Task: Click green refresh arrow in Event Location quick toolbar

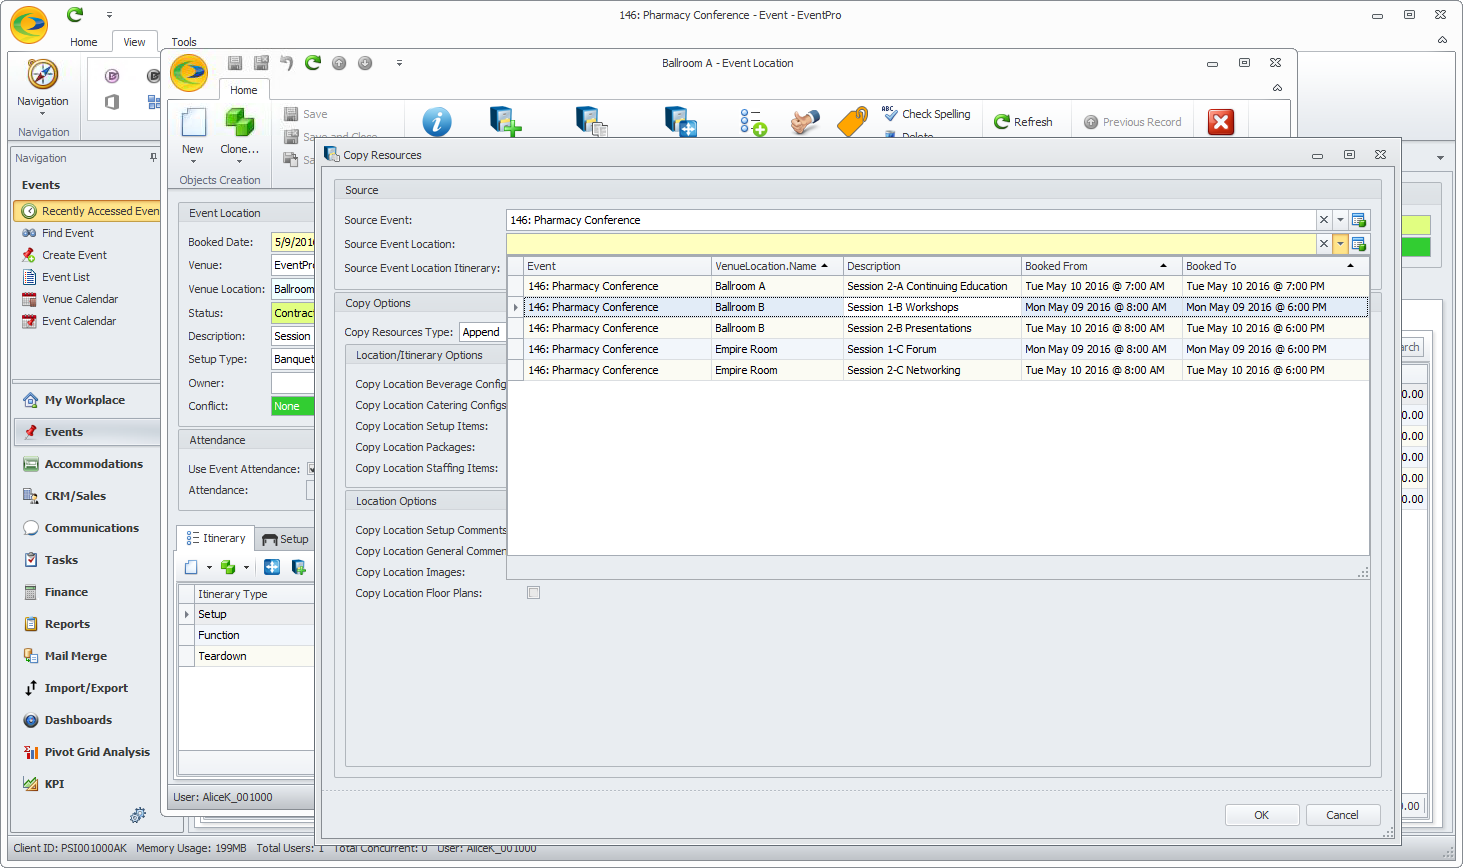Action: click(x=313, y=63)
